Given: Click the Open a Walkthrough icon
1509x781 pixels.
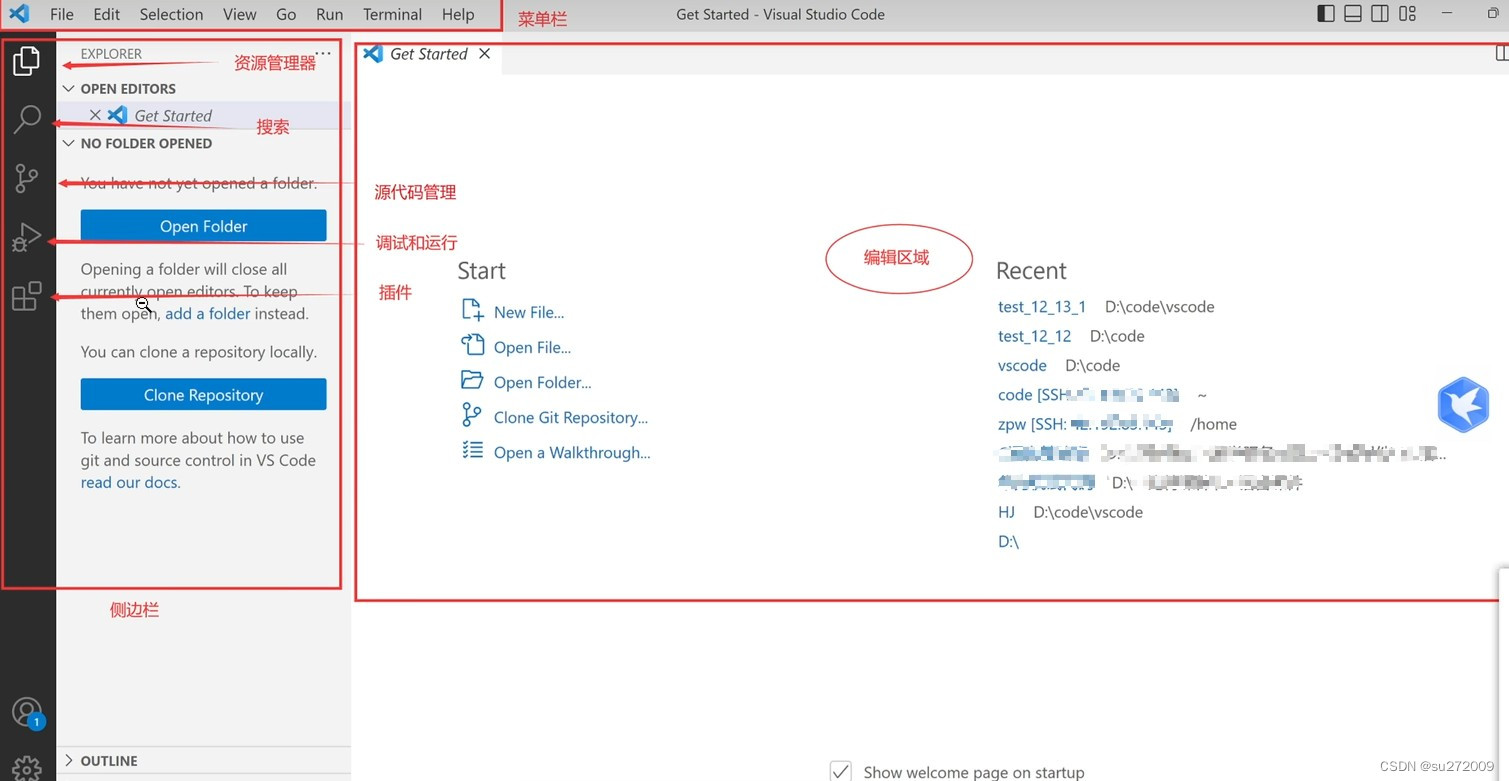Looking at the screenshot, I should (472, 451).
